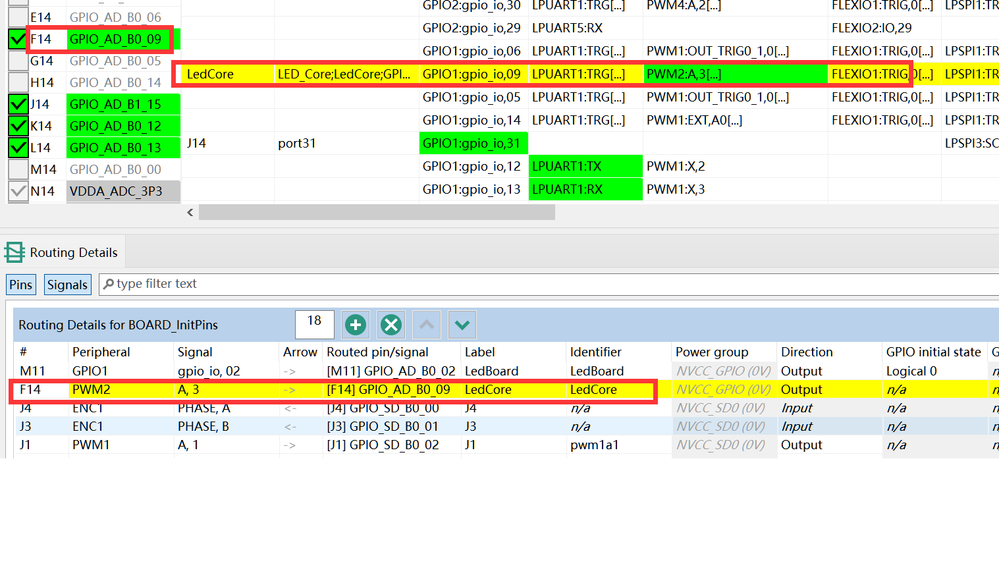
Task: Click the horizontal scrollbar left arrow
Action: (x=190, y=212)
